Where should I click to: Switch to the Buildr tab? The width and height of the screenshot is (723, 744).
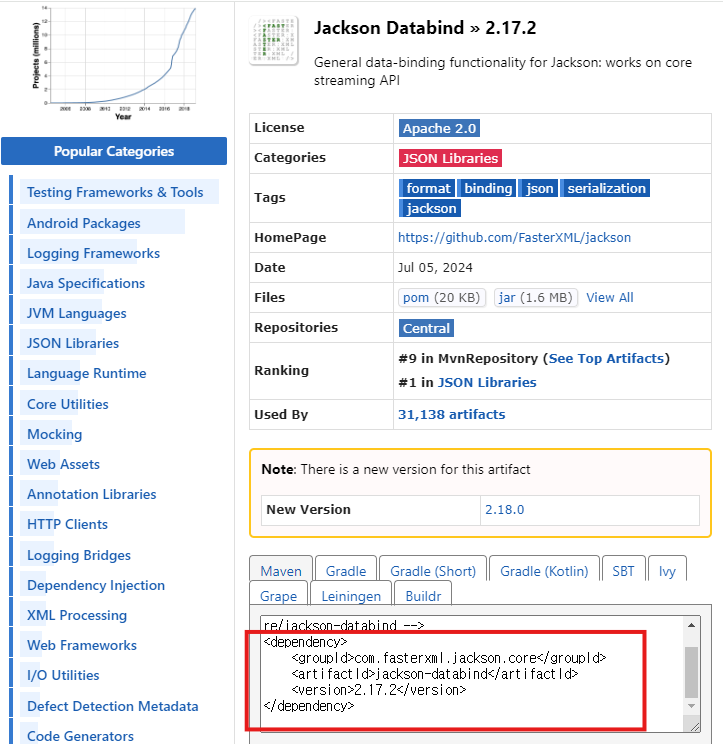point(423,595)
